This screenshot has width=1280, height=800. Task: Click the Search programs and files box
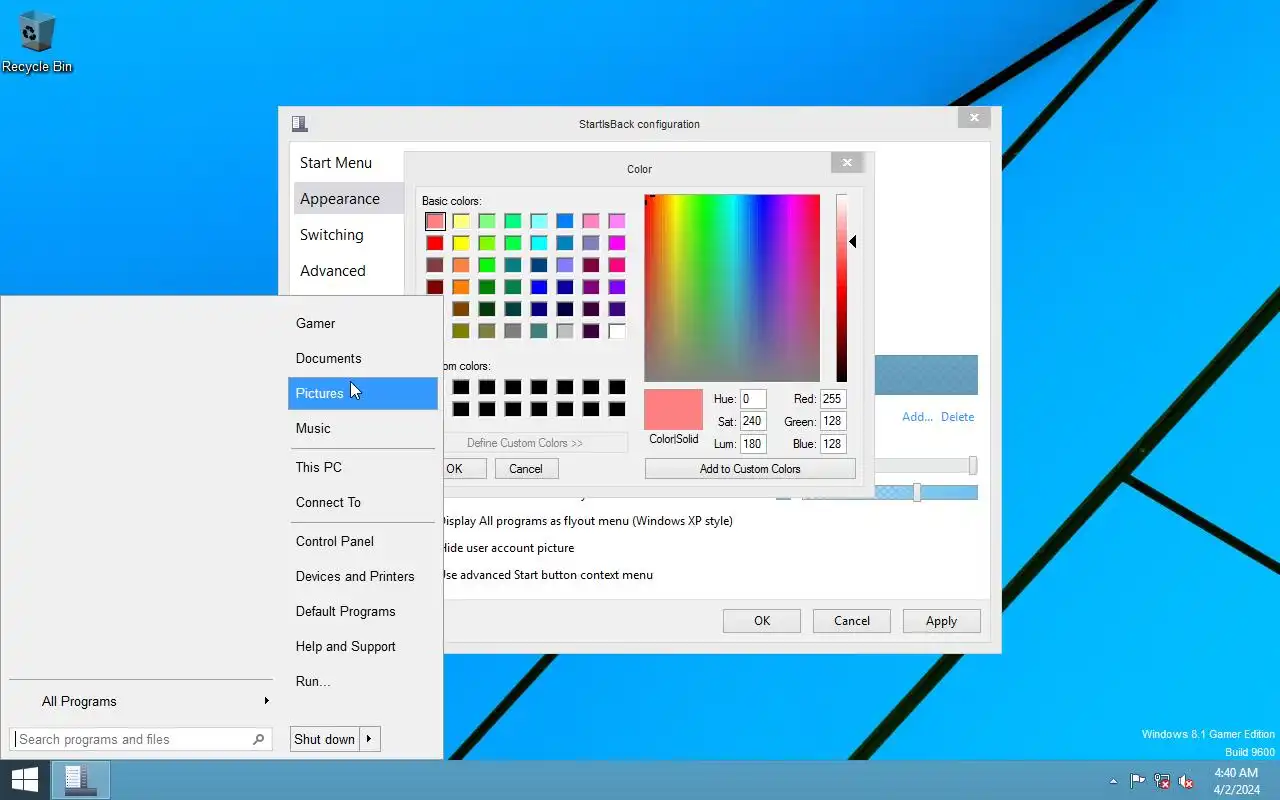coord(141,739)
